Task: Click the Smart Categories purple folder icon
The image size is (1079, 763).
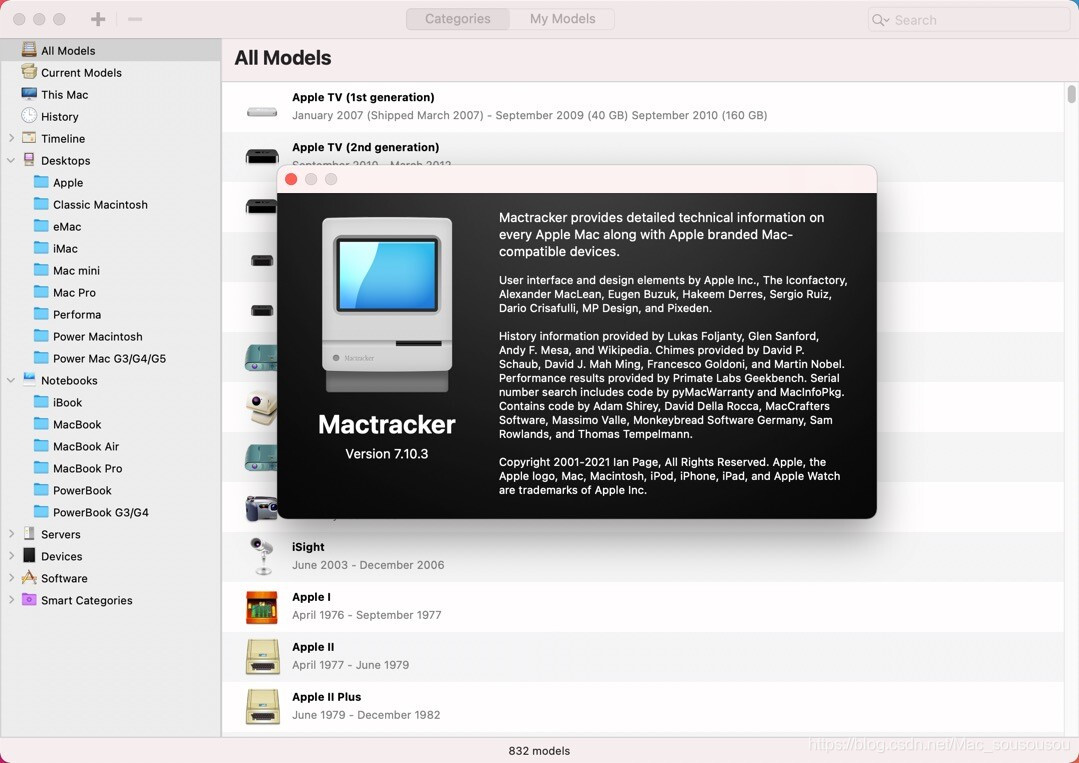Action: [x=29, y=599]
